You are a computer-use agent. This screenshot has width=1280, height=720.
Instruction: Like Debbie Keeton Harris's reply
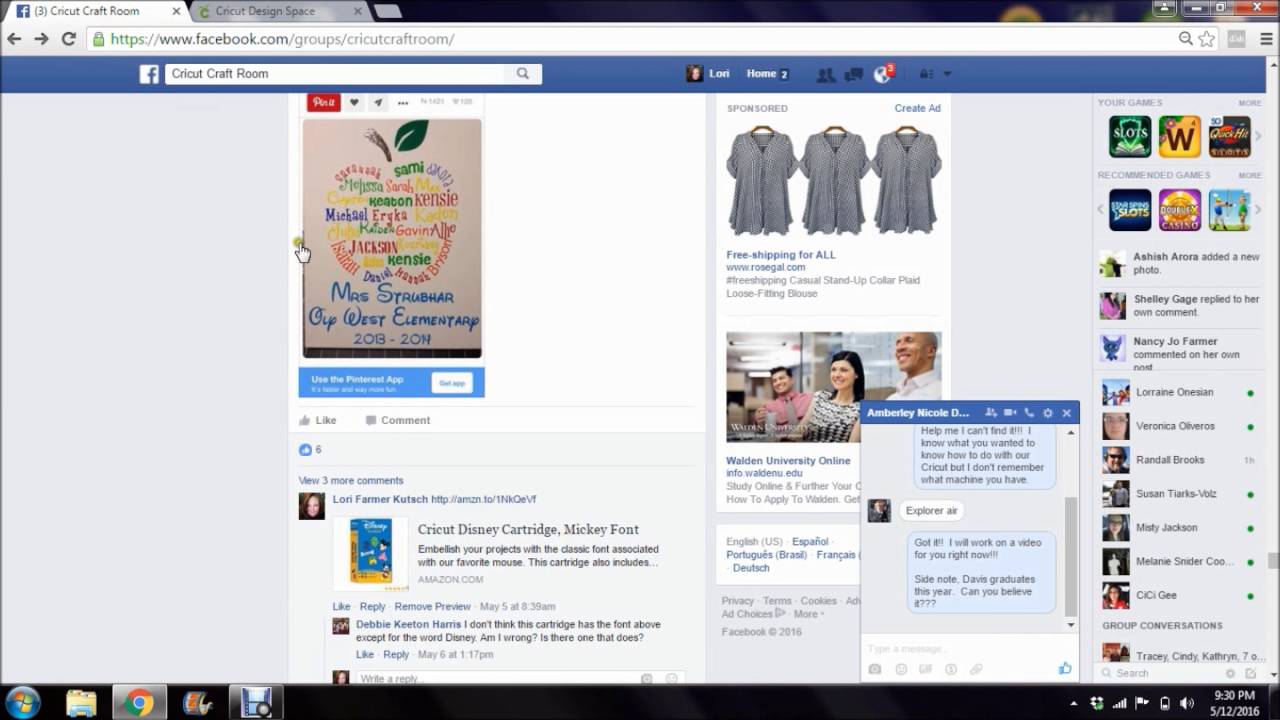pos(365,655)
